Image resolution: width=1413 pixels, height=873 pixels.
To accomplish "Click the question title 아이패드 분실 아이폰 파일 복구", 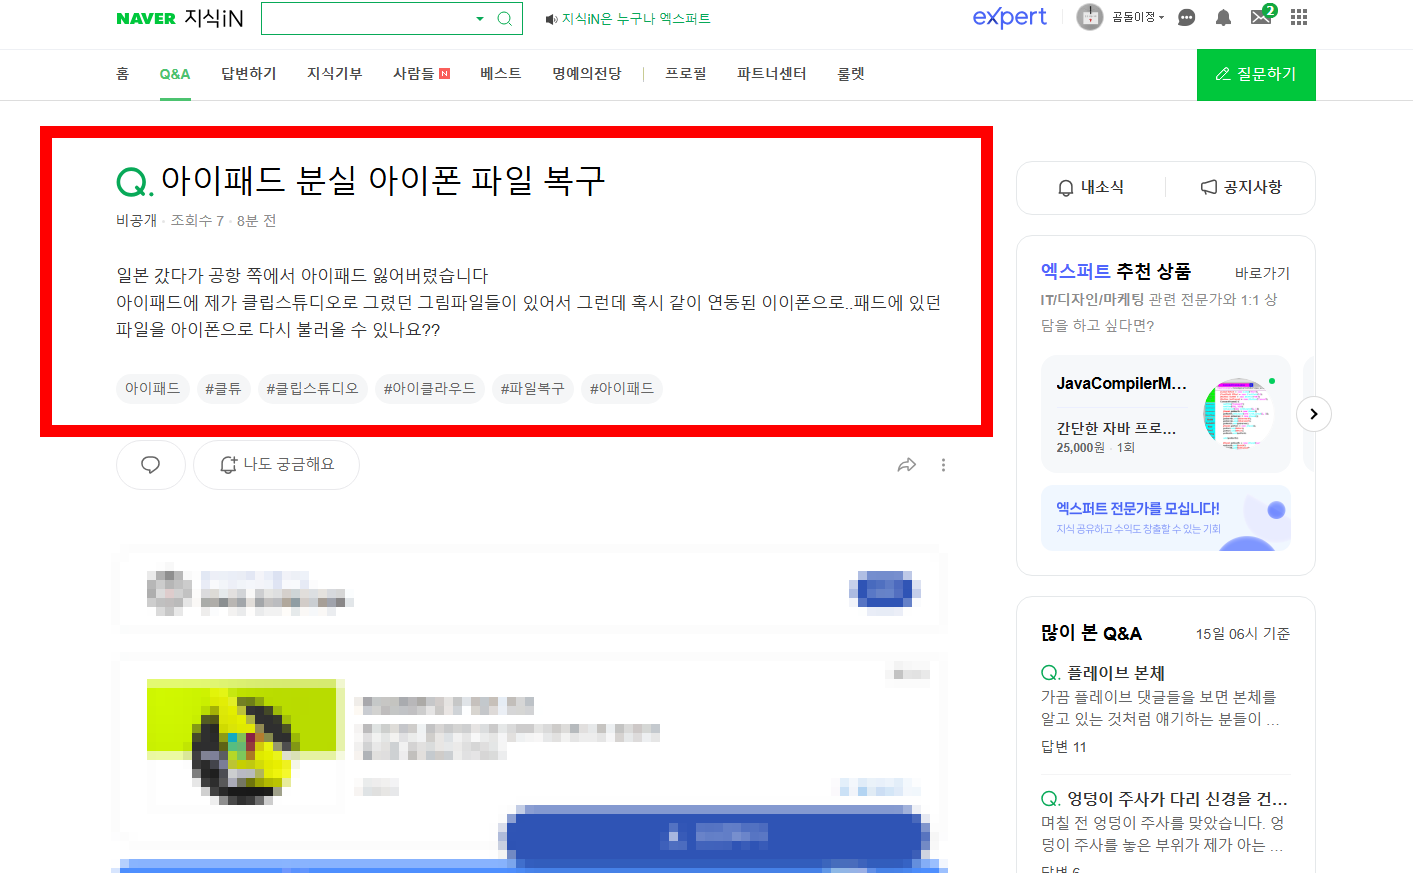I will pos(383,181).
